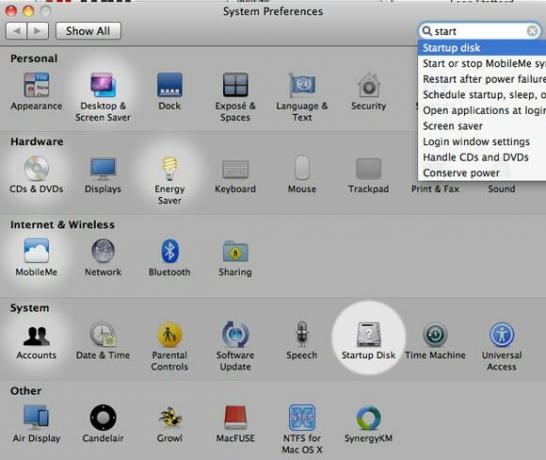The image size is (546, 460).
Task: Click the Show All button
Action: (88, 31)
